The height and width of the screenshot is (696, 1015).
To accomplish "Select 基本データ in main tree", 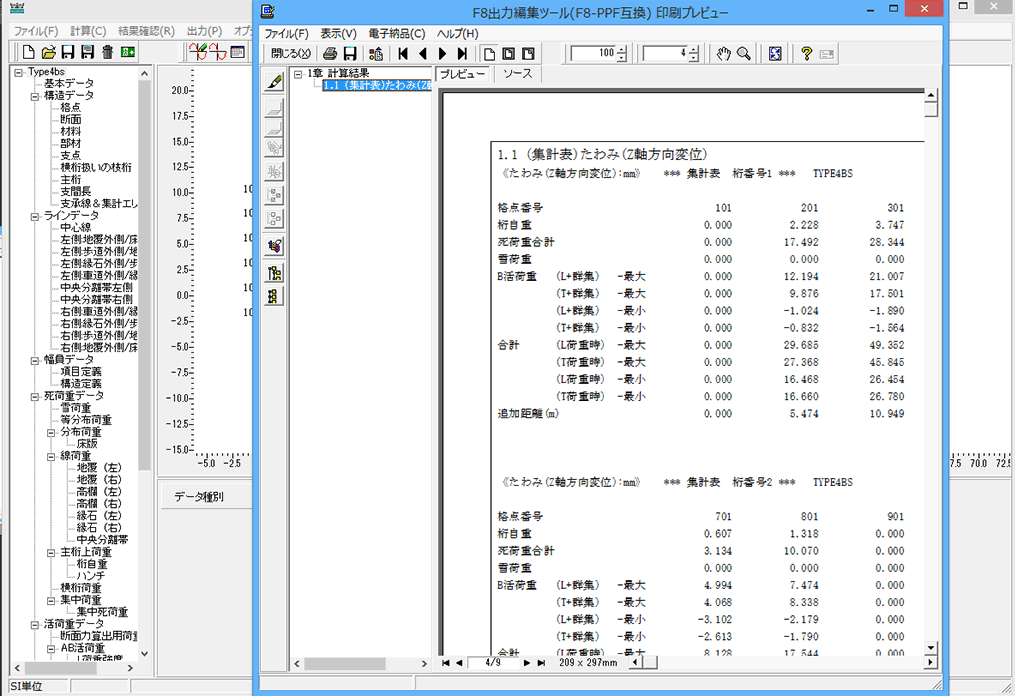I will click(x=69, y=84).
